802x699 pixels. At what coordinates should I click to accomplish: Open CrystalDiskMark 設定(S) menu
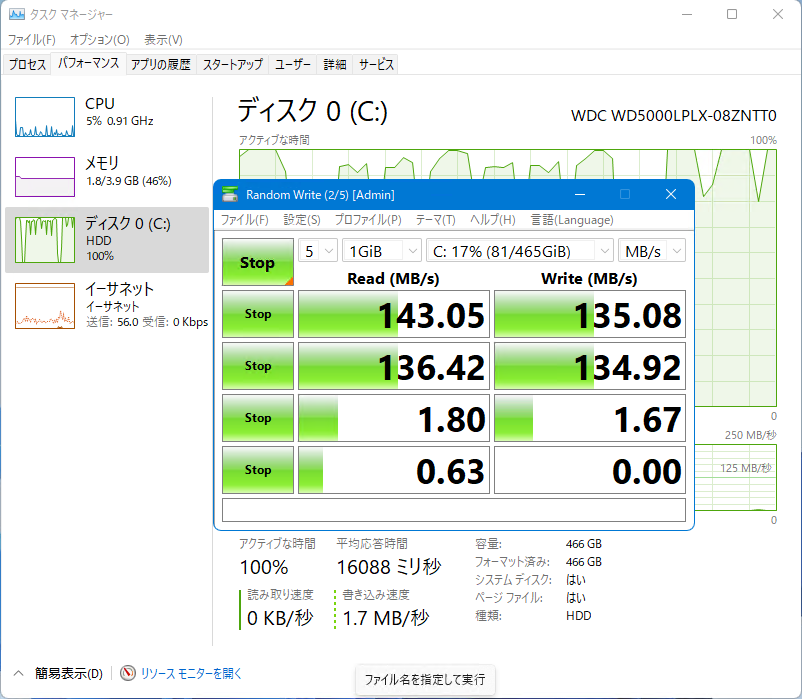point(302,220)
